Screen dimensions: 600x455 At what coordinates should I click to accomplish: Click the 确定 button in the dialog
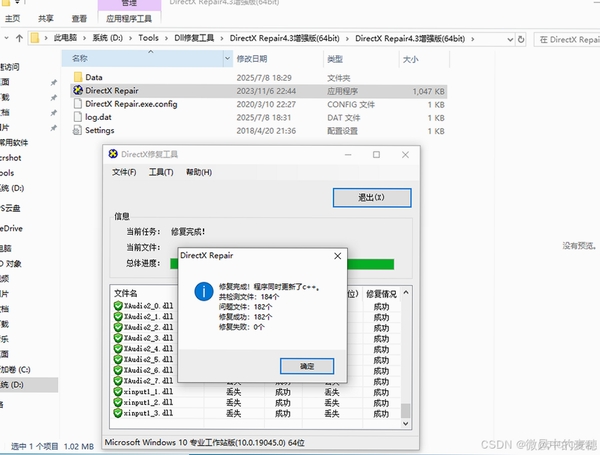(307, 366)
